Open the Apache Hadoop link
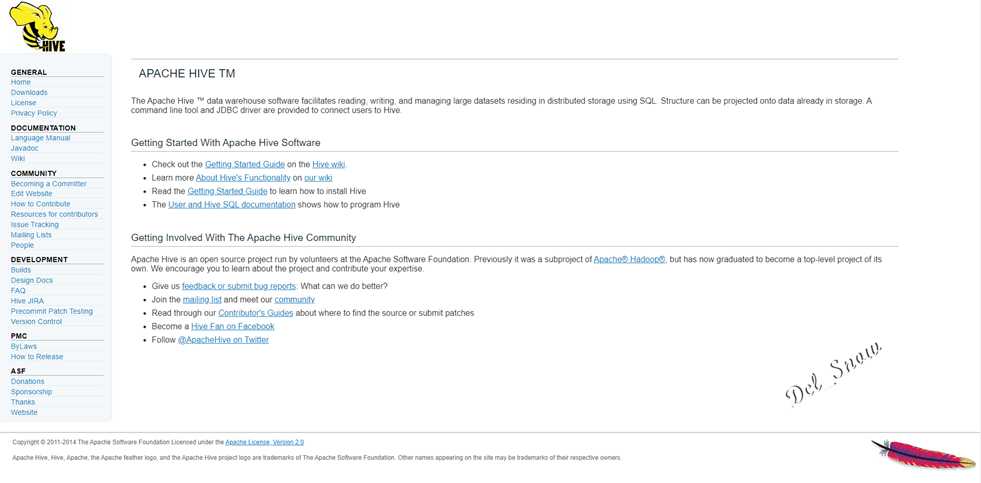 629,259
